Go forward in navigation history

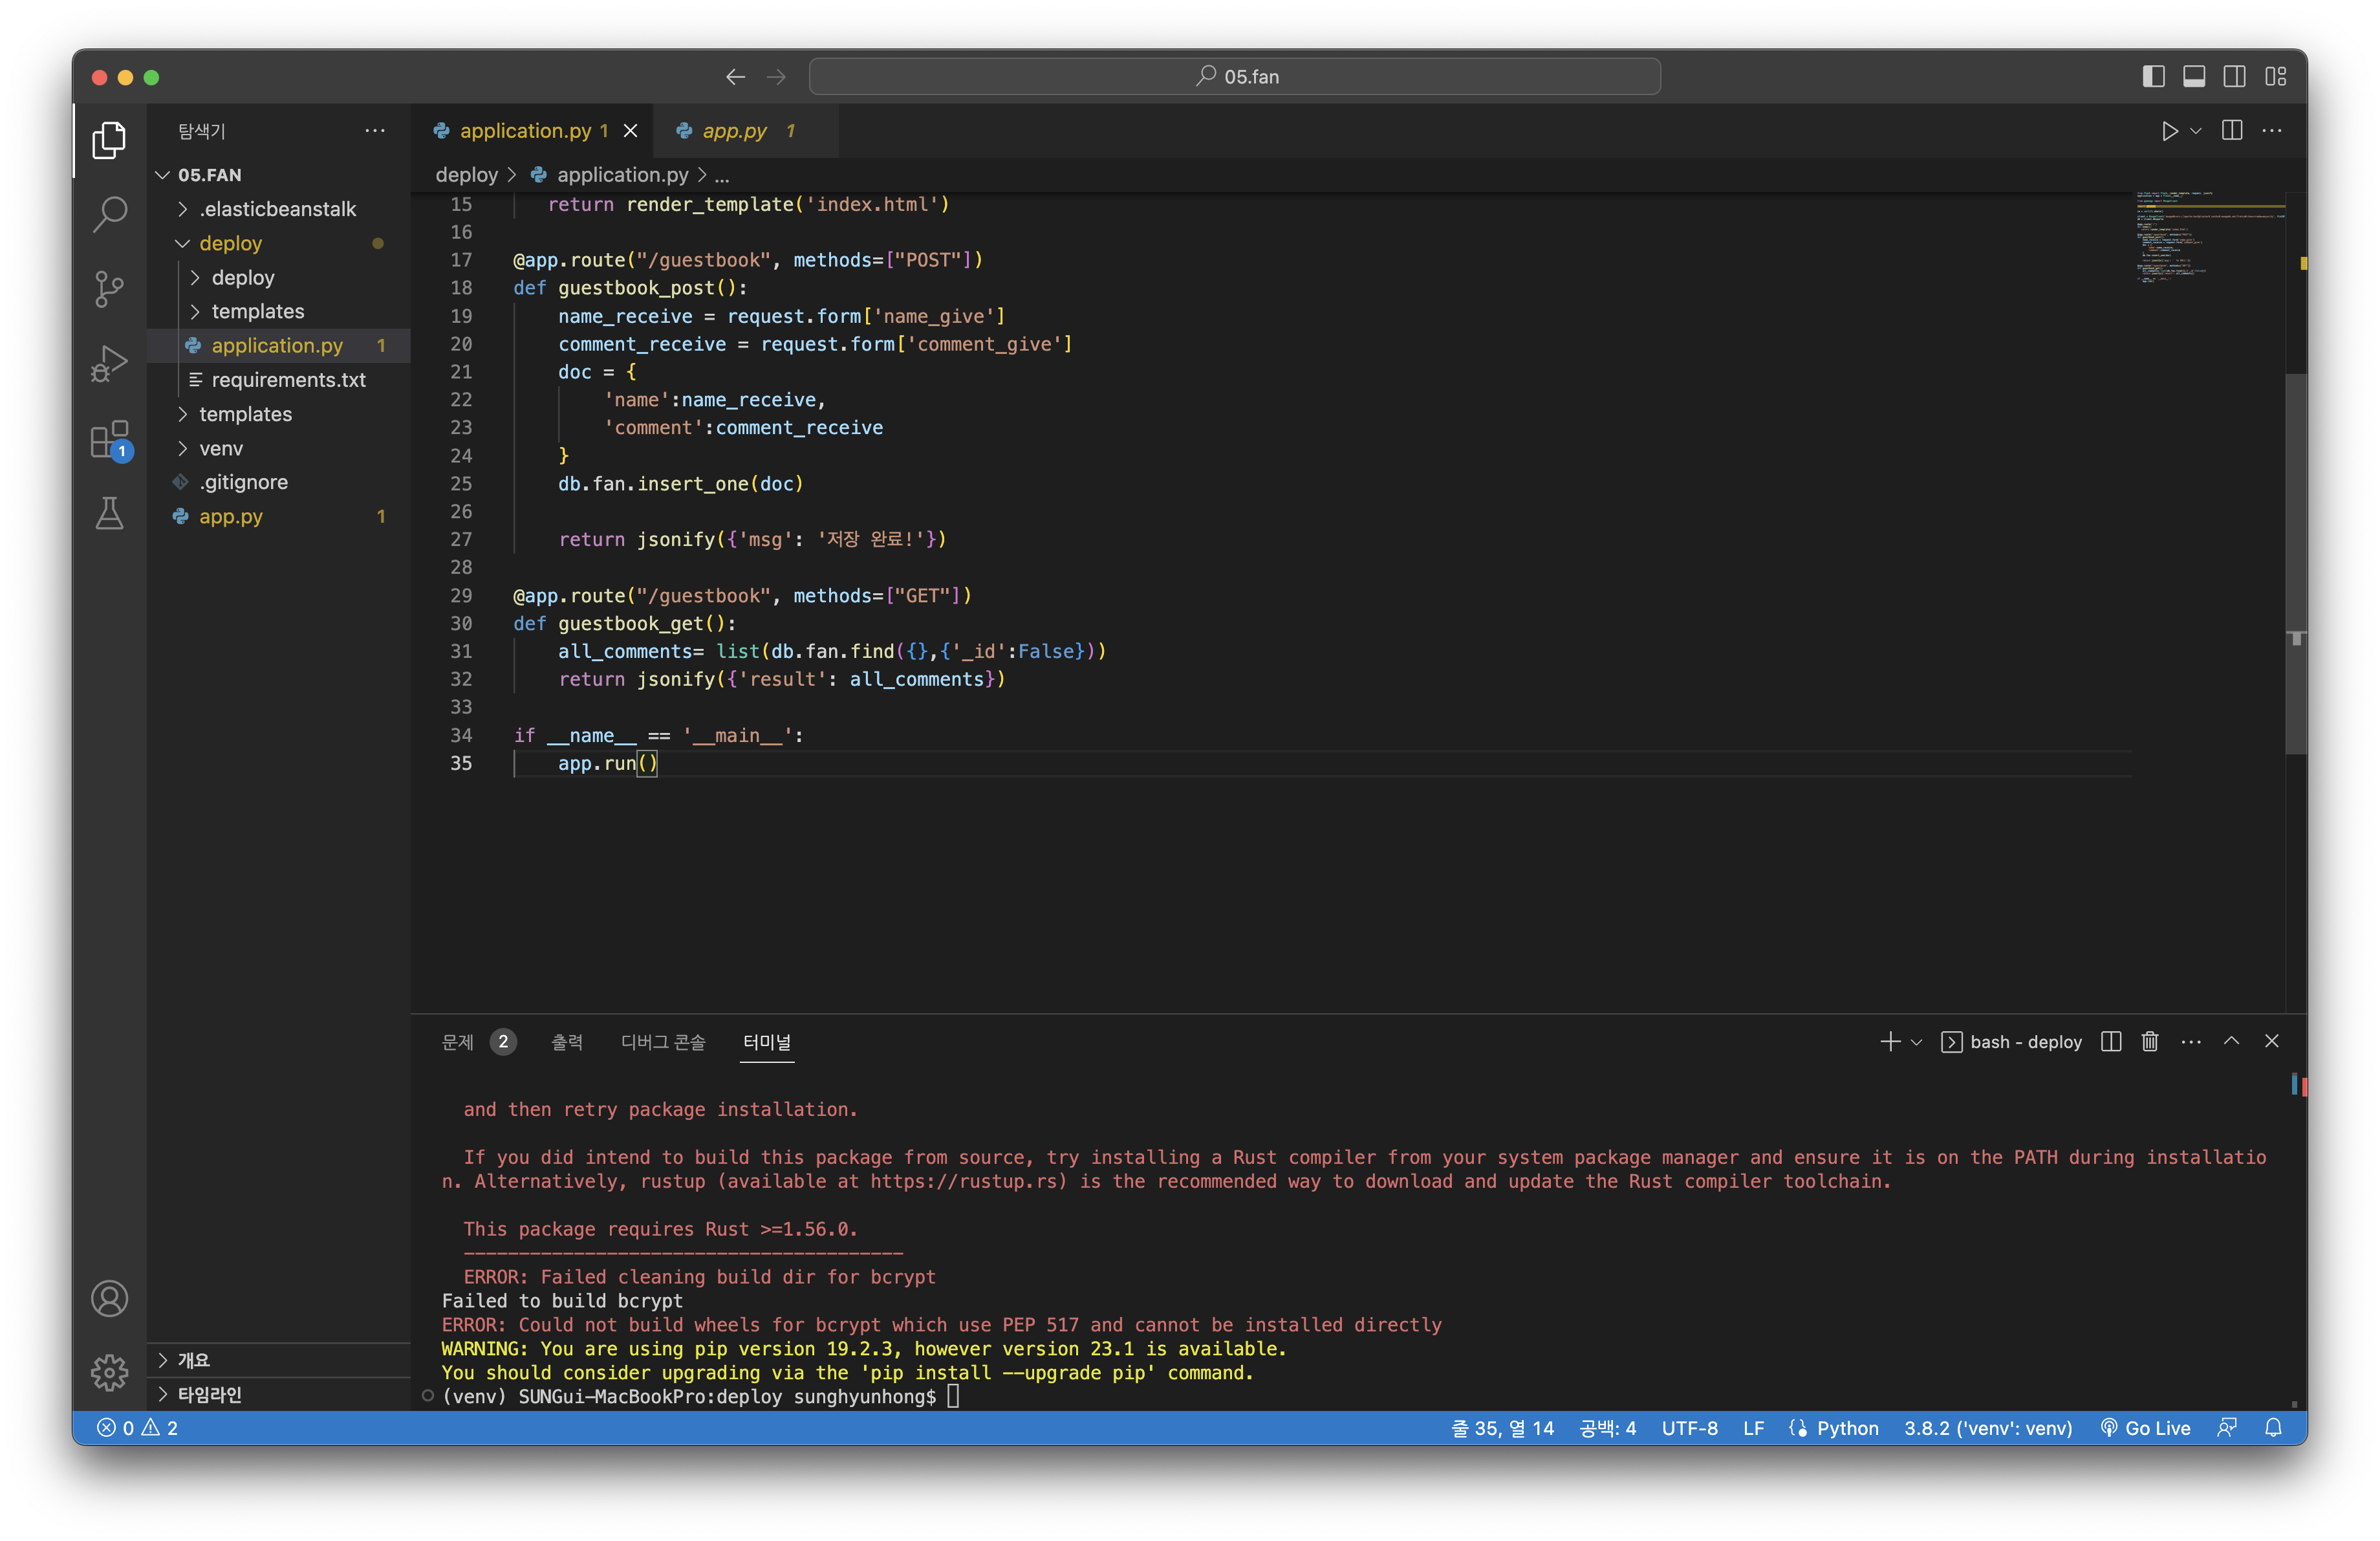click(777, 77)
